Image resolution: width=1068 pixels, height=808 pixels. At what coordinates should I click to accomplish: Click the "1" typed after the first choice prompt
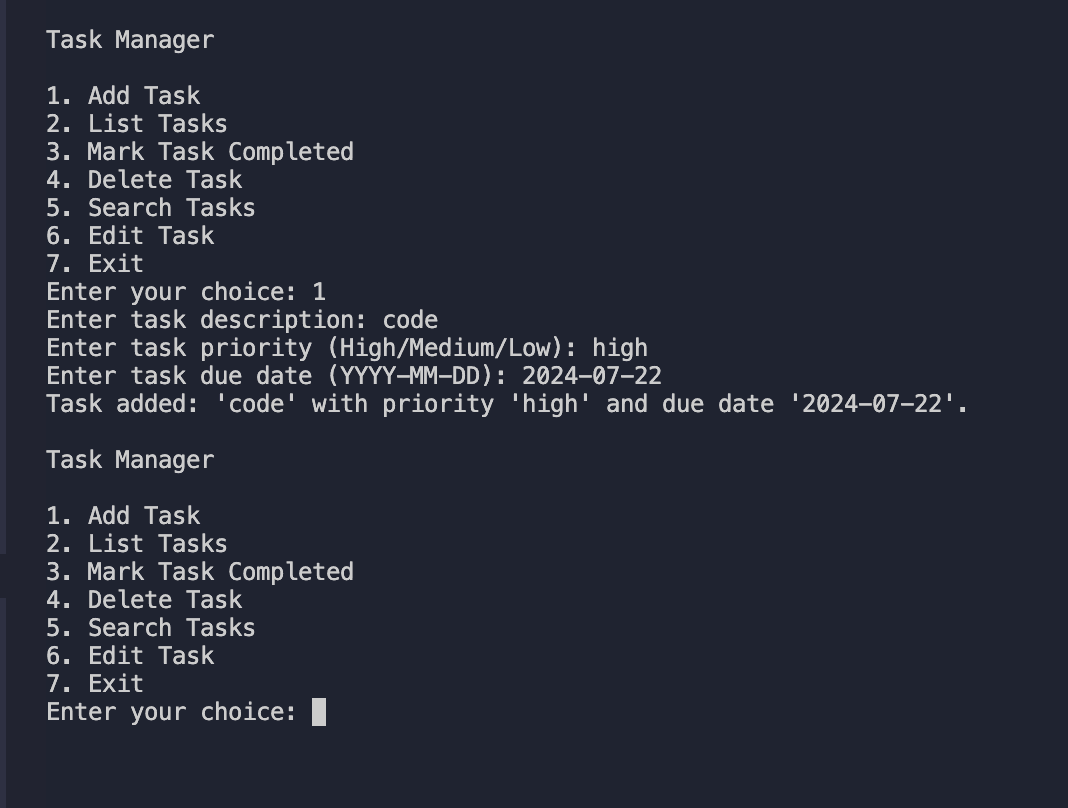(319, 292)
